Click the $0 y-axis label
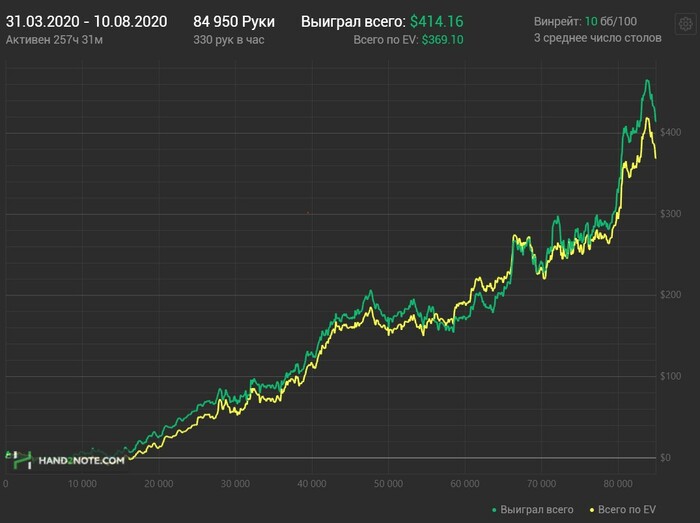This screenshot has width=700, height=523. (x=665, y=457)
